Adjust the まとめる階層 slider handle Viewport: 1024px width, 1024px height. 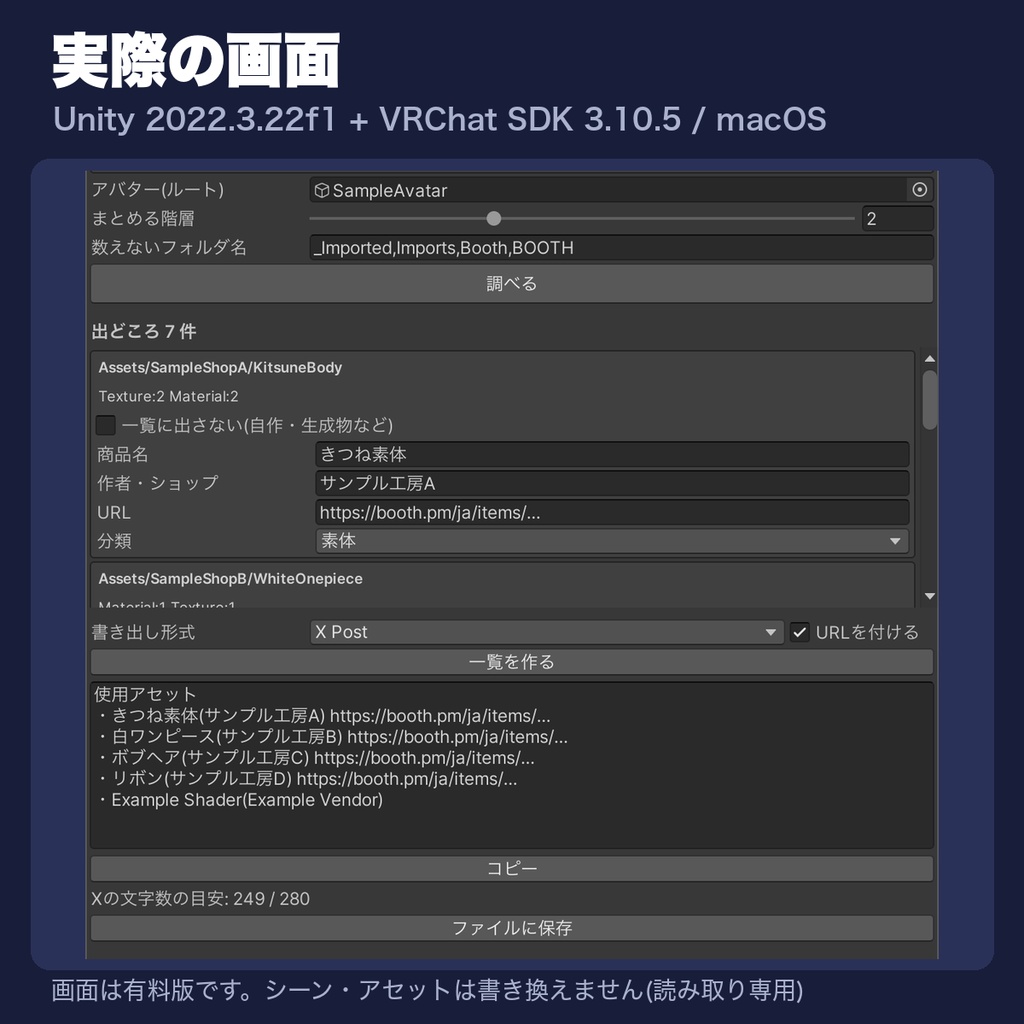(x=494, y=219)
